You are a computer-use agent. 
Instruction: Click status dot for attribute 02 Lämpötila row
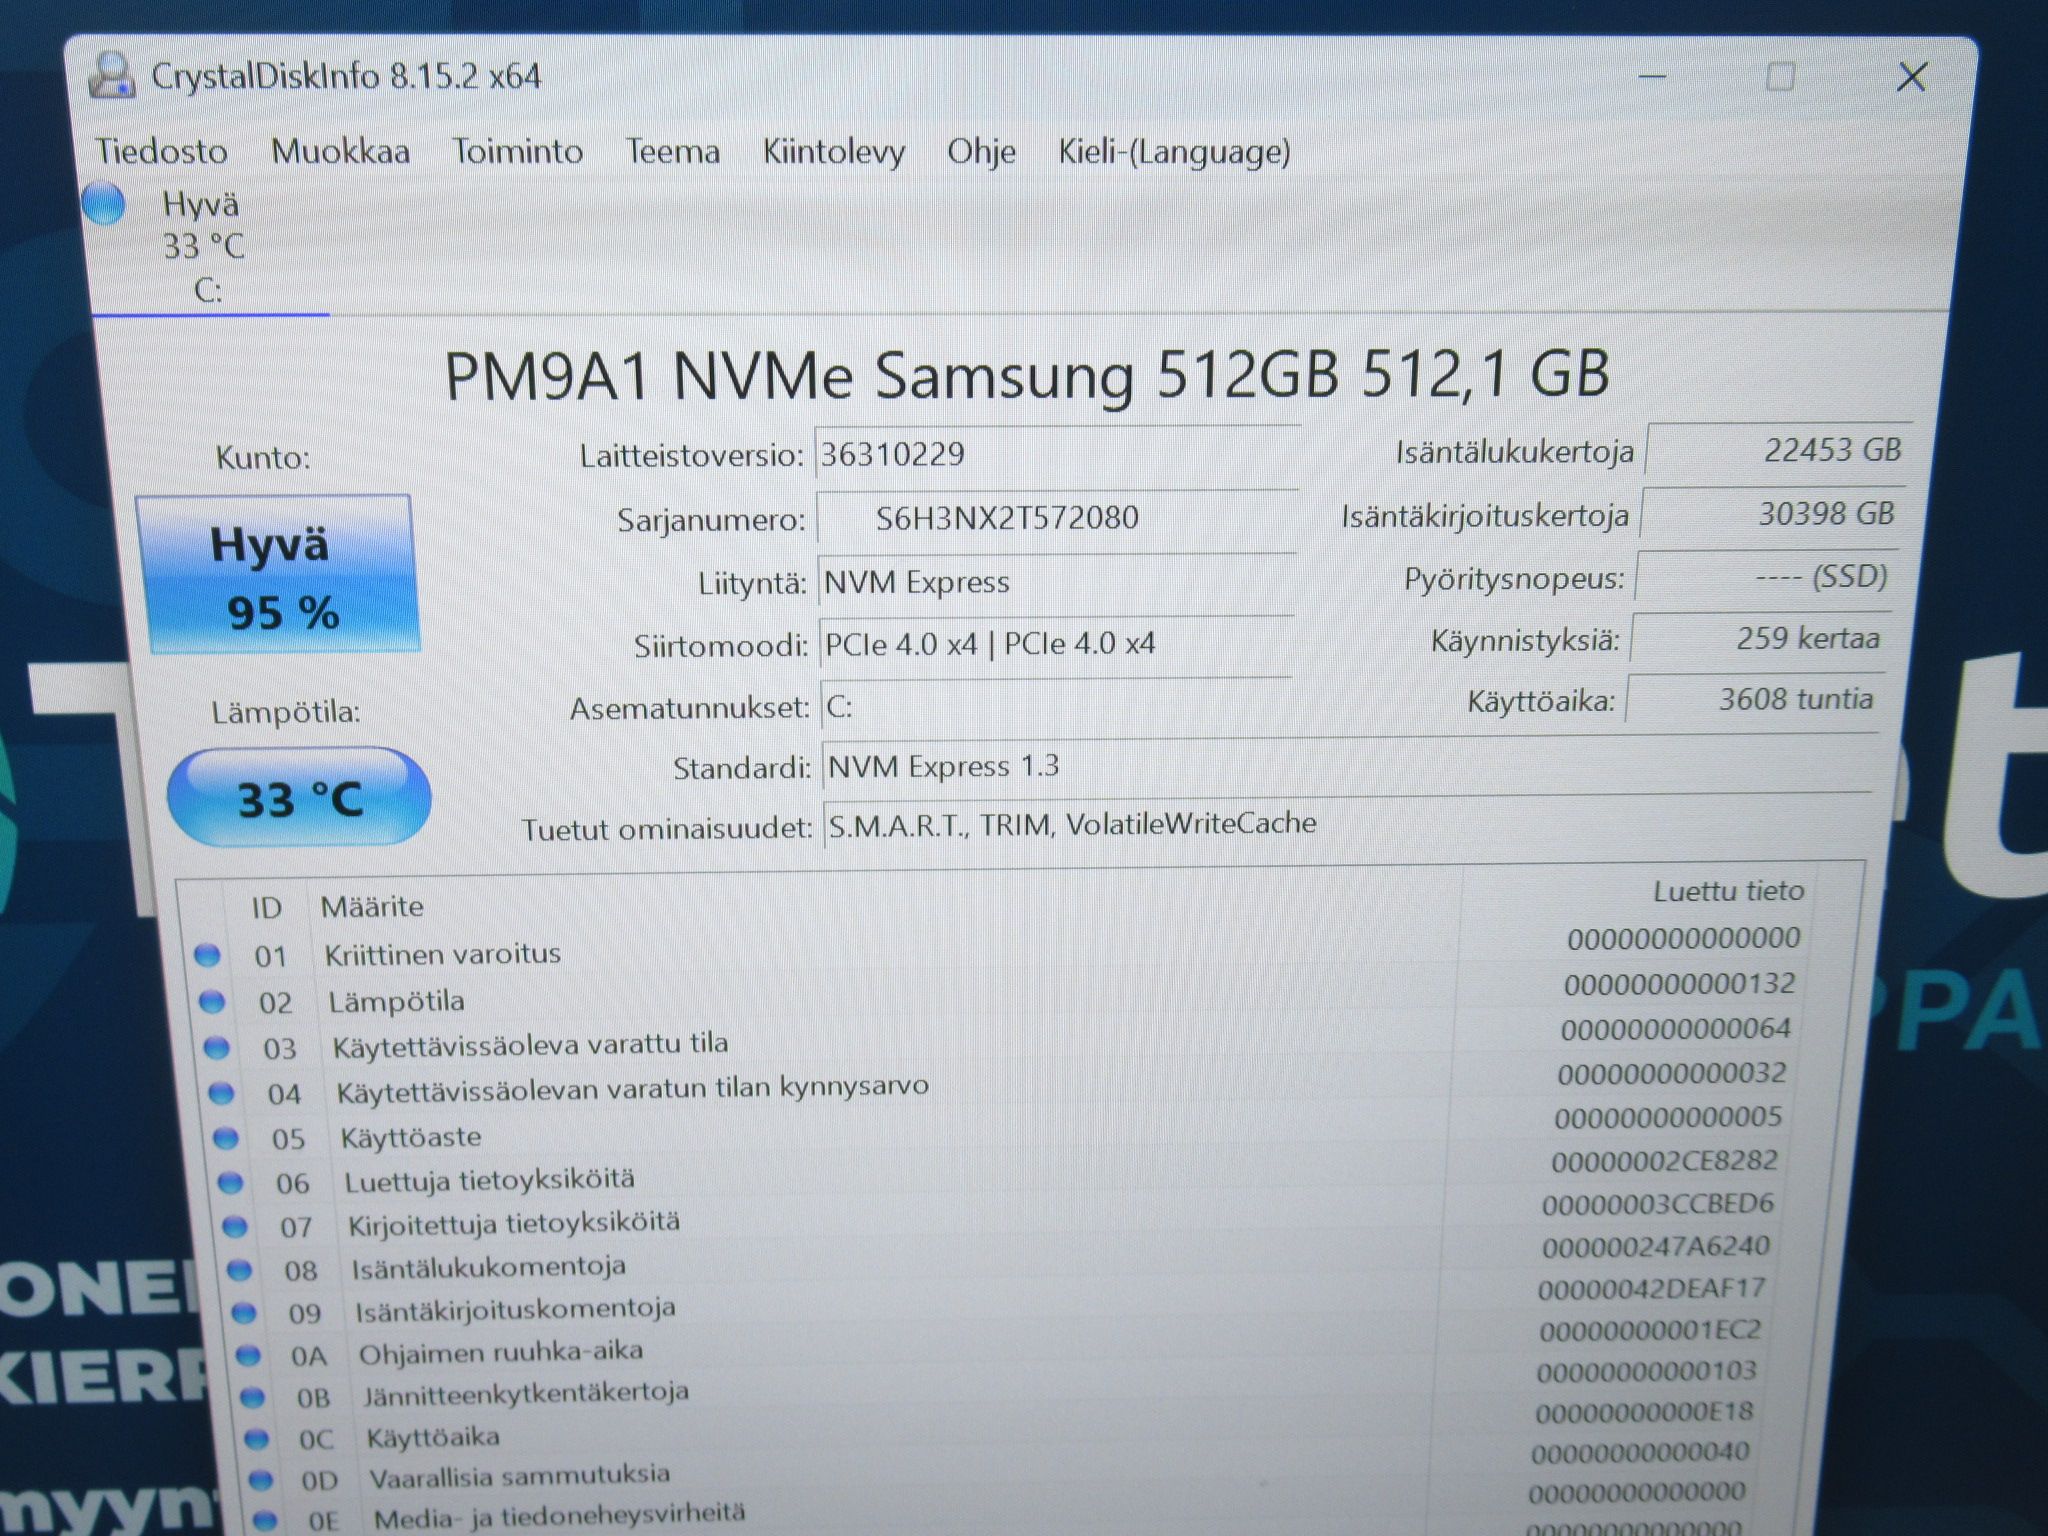click(x=211, y=1001)
